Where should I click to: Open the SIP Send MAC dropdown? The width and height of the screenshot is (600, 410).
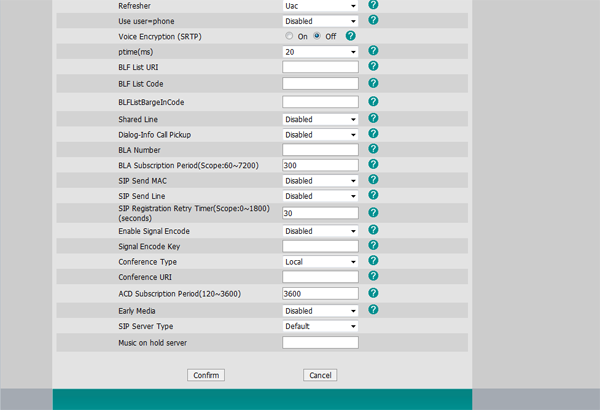(320, 181)
